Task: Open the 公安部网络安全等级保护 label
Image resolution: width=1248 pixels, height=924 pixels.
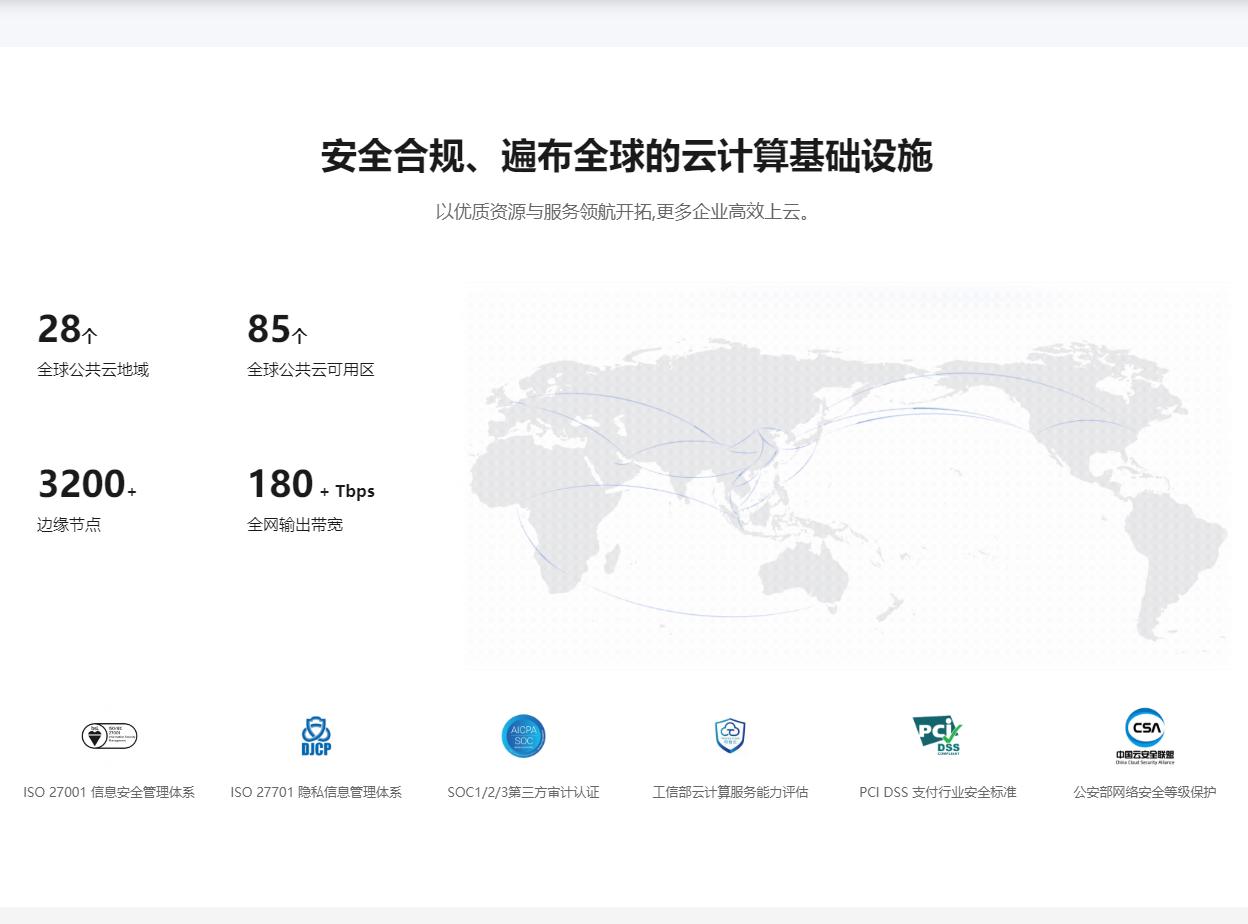Action: click(x=1145, y=792)
